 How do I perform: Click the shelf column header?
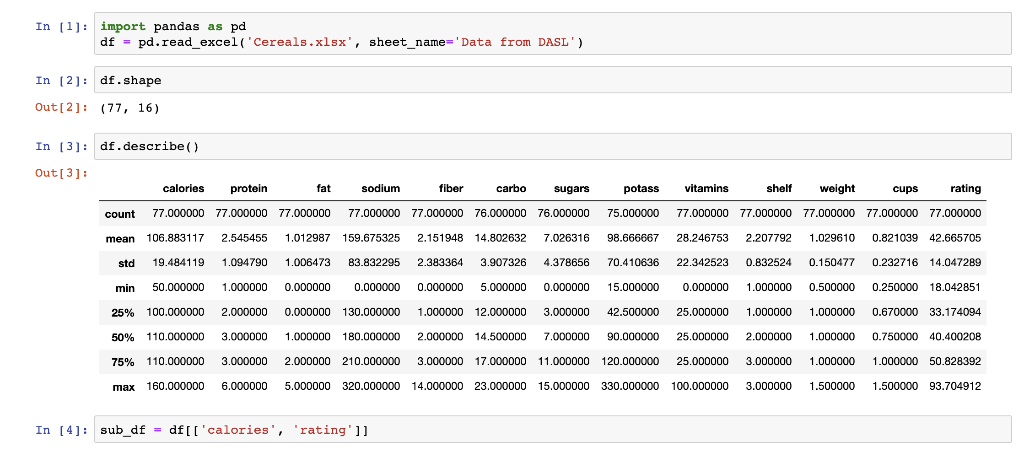tap(779, 188)
